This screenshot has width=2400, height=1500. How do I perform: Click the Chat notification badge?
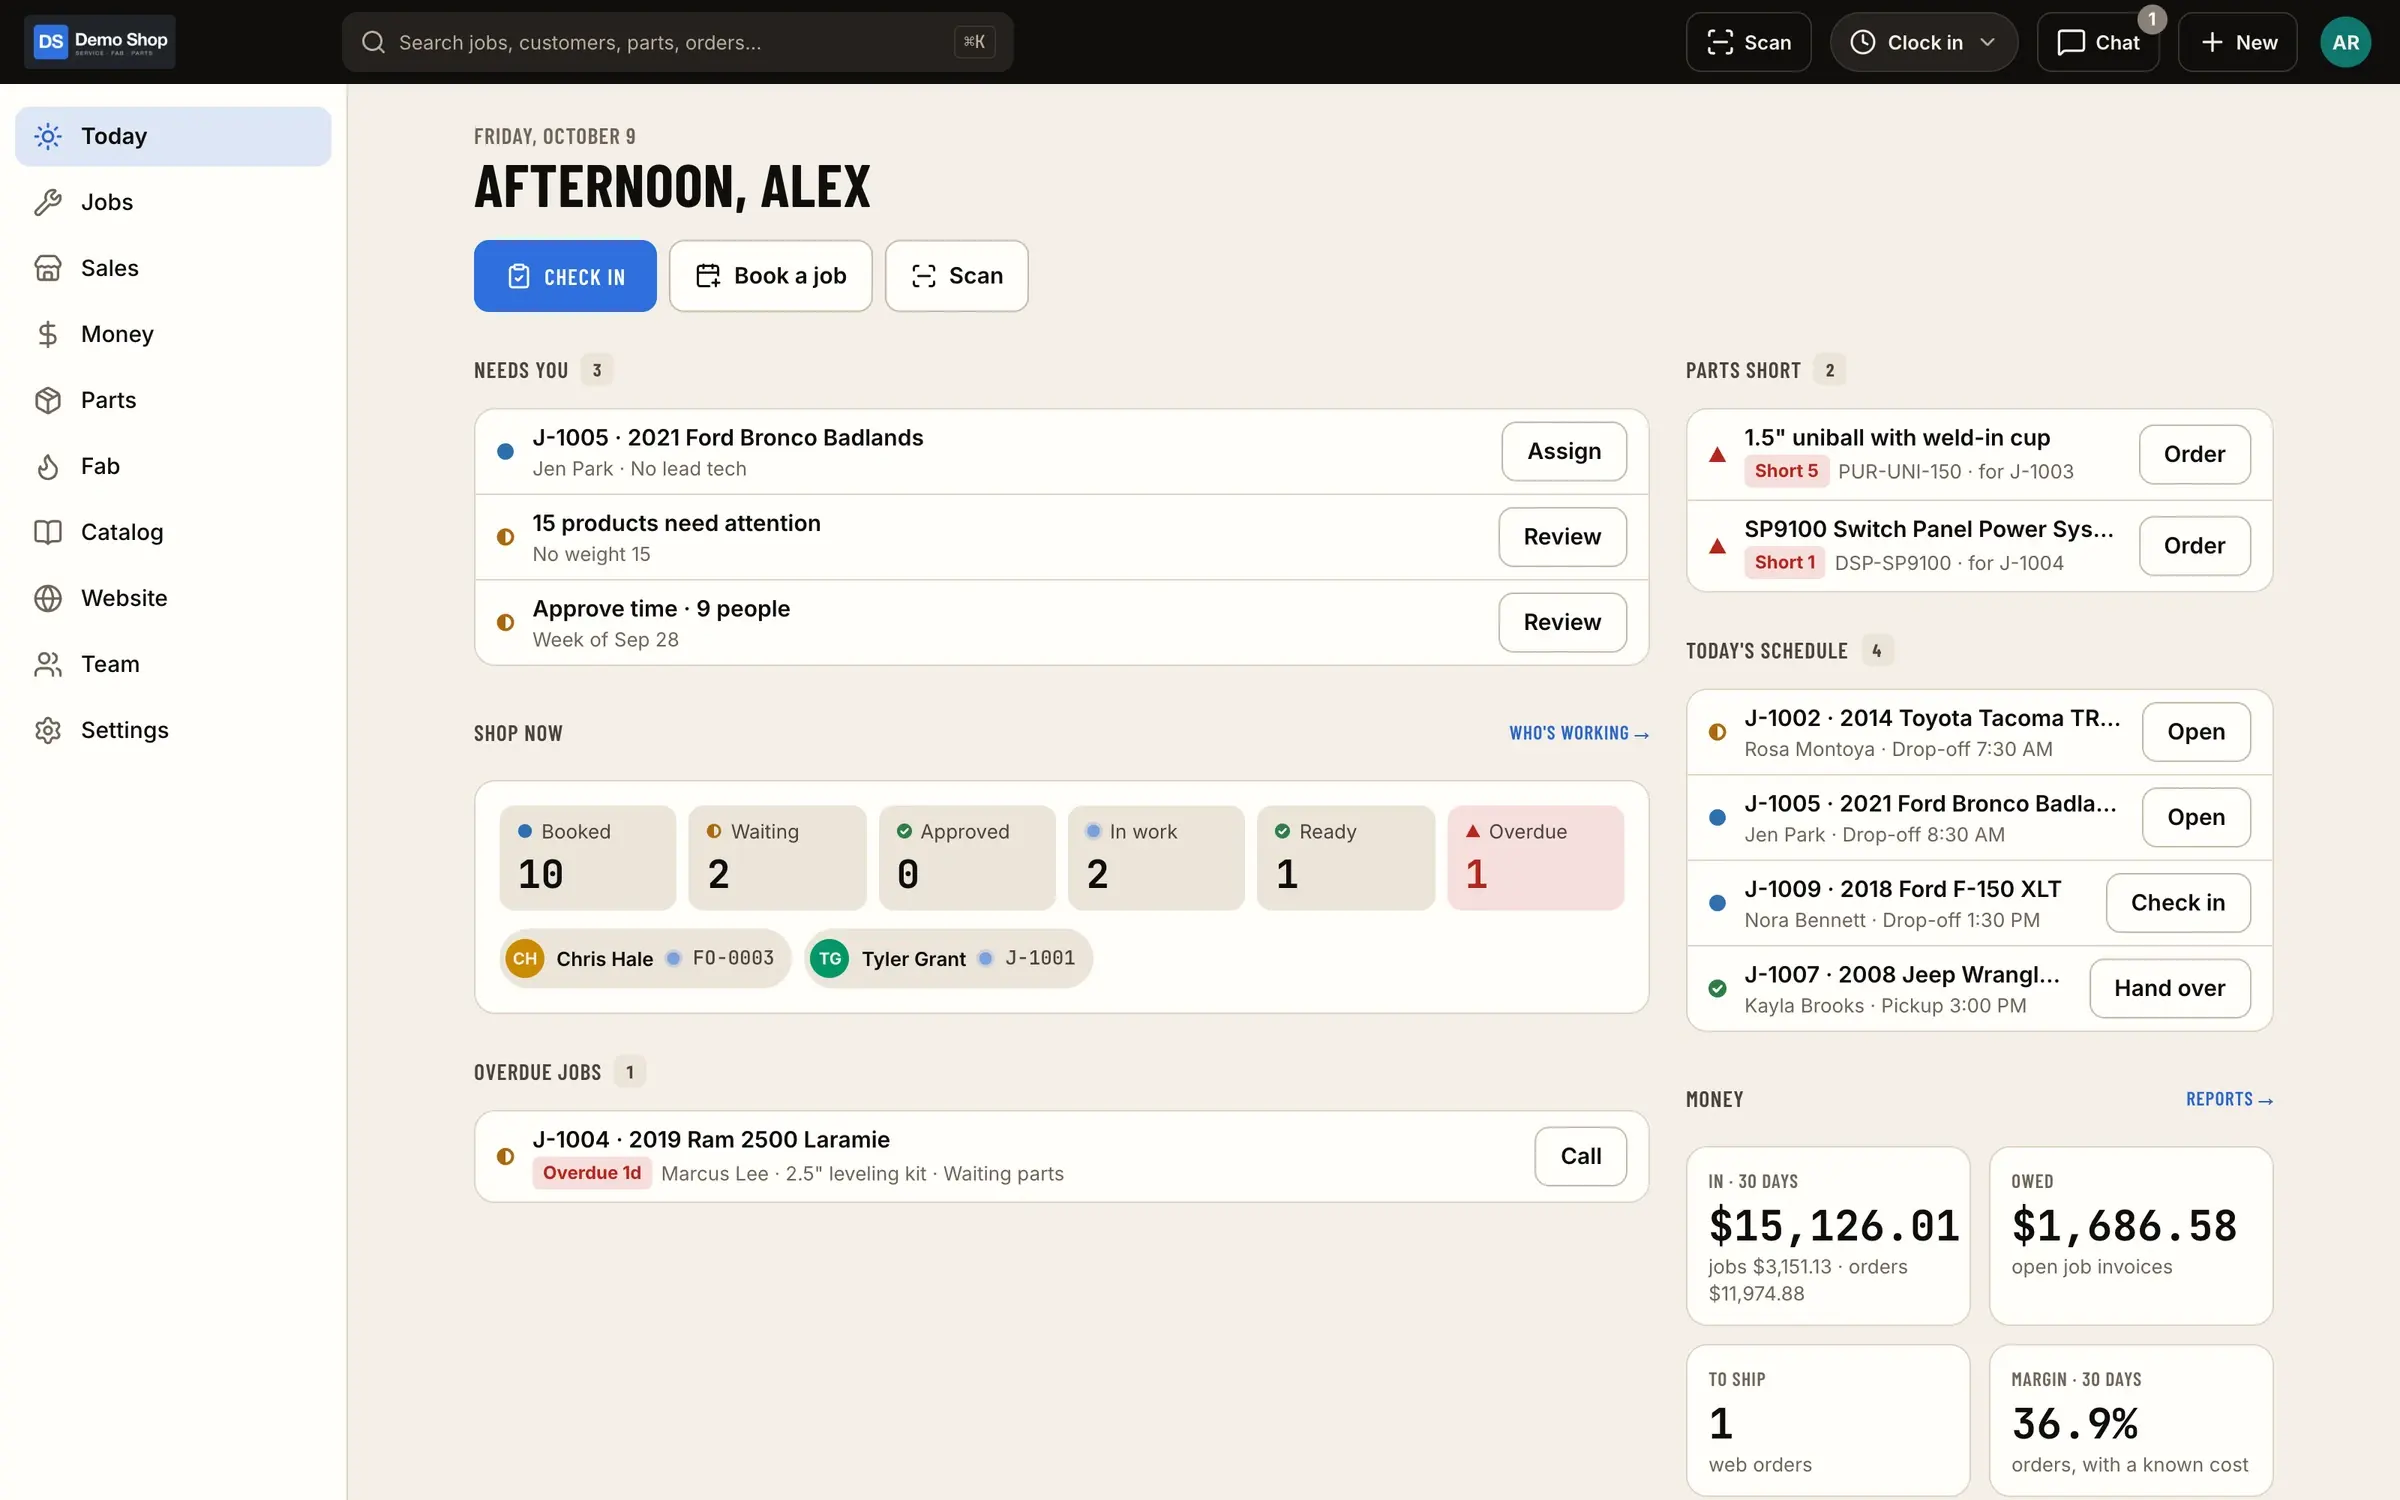click(2152, 19)
